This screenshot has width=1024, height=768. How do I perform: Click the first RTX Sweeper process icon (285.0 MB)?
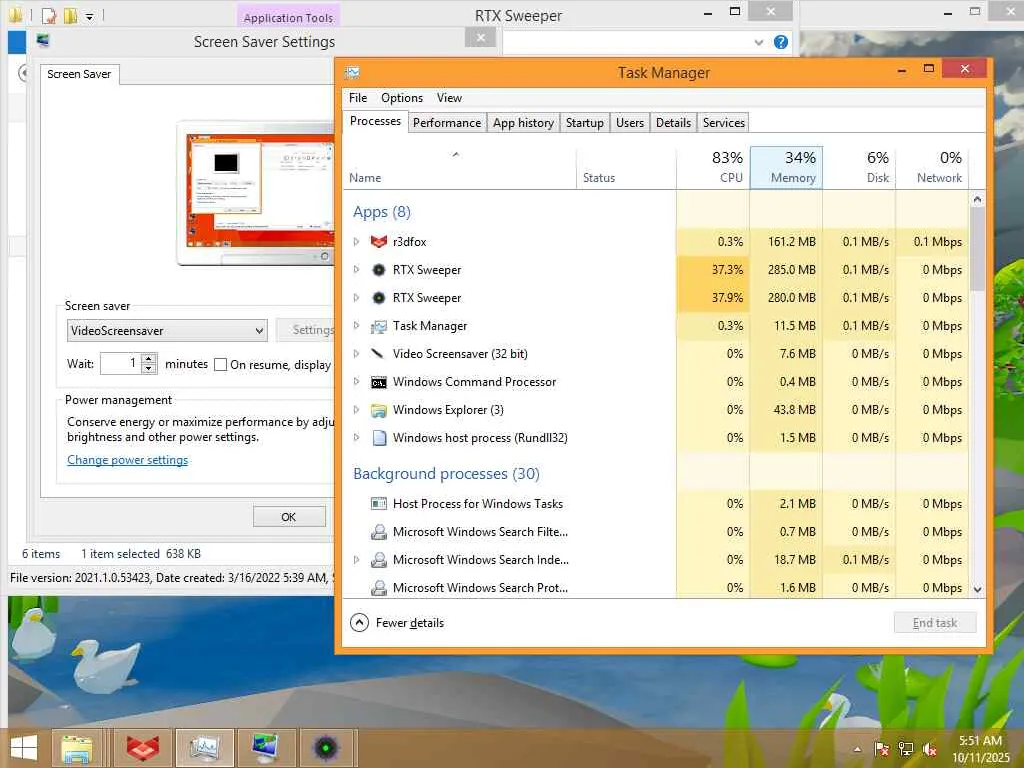click(x=379, y=270)
